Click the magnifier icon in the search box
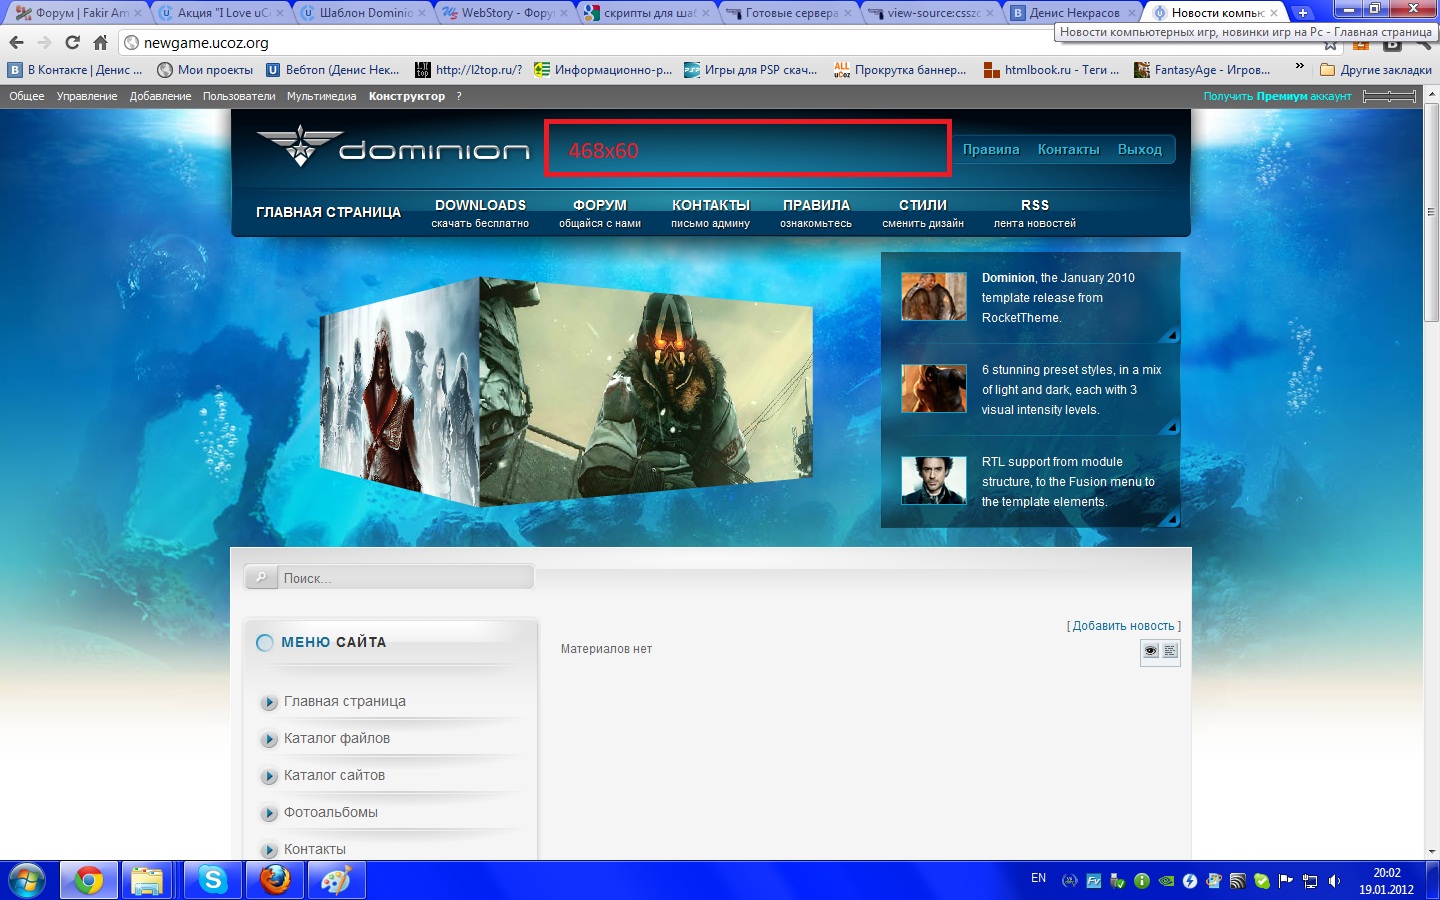Image resolution: width=1440 pixels, height=900 pixels. click(x=261, y=577)
